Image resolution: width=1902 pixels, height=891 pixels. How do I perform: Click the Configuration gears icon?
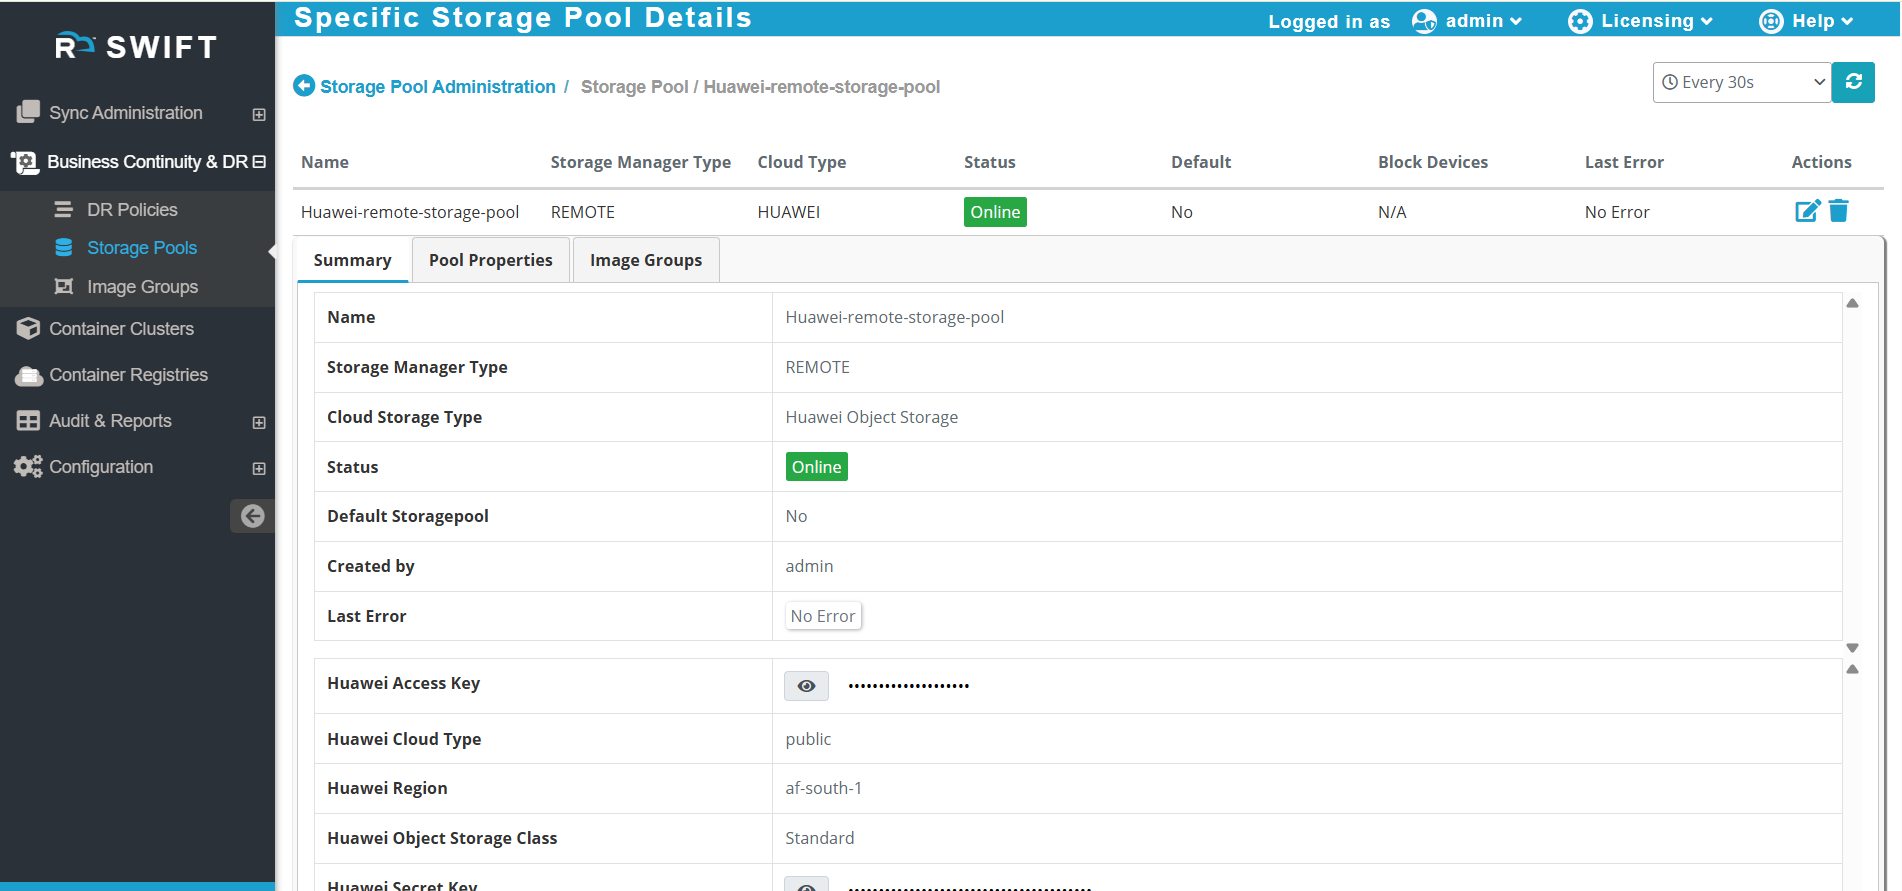[28, 467]
